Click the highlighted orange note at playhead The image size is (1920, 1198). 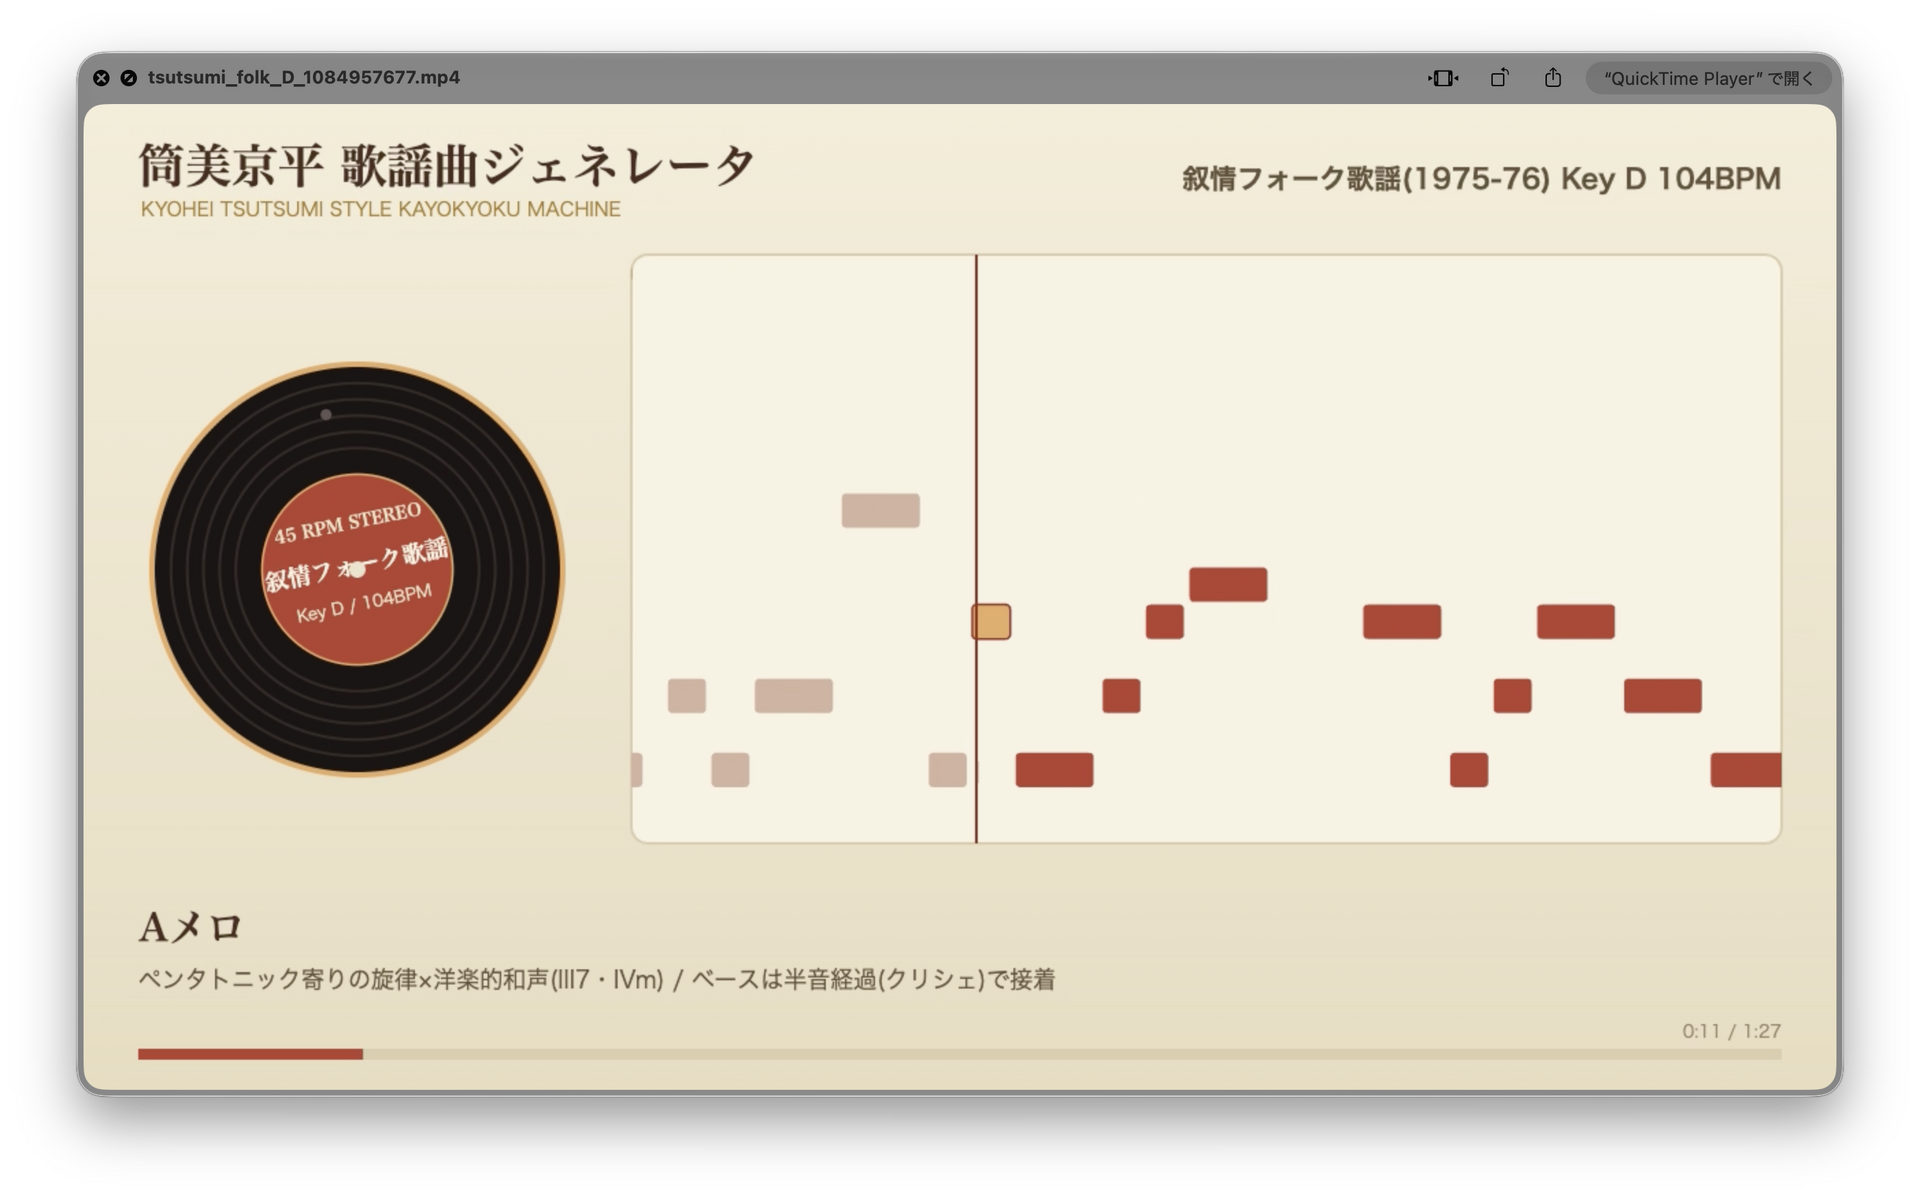[991, 622]
